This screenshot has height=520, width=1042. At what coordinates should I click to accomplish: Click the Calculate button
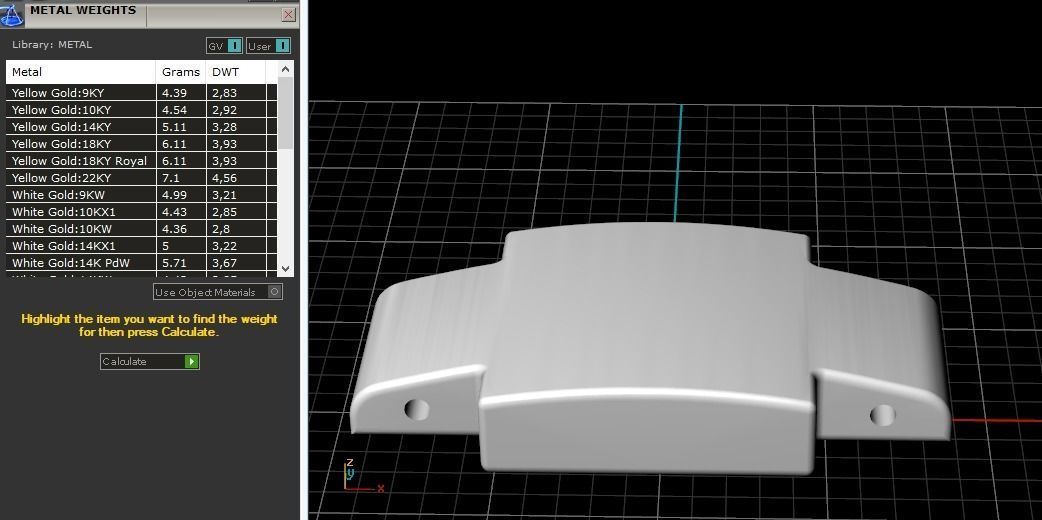[150, 362]
